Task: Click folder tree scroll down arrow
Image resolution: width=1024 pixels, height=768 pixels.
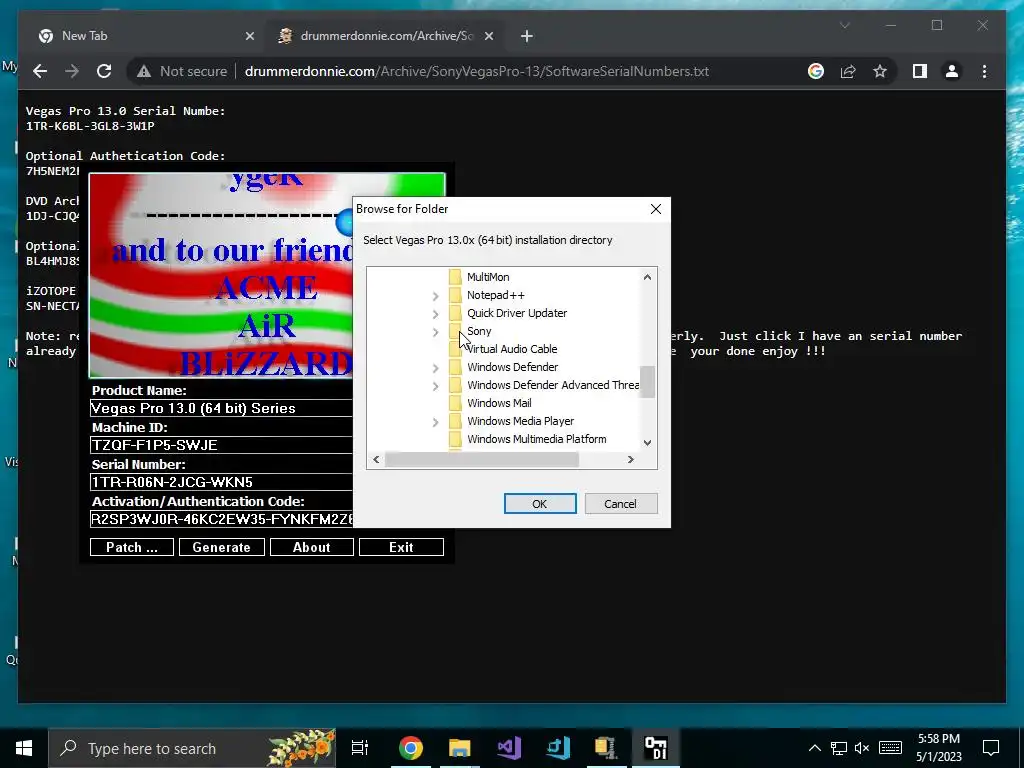Action: 647,442
